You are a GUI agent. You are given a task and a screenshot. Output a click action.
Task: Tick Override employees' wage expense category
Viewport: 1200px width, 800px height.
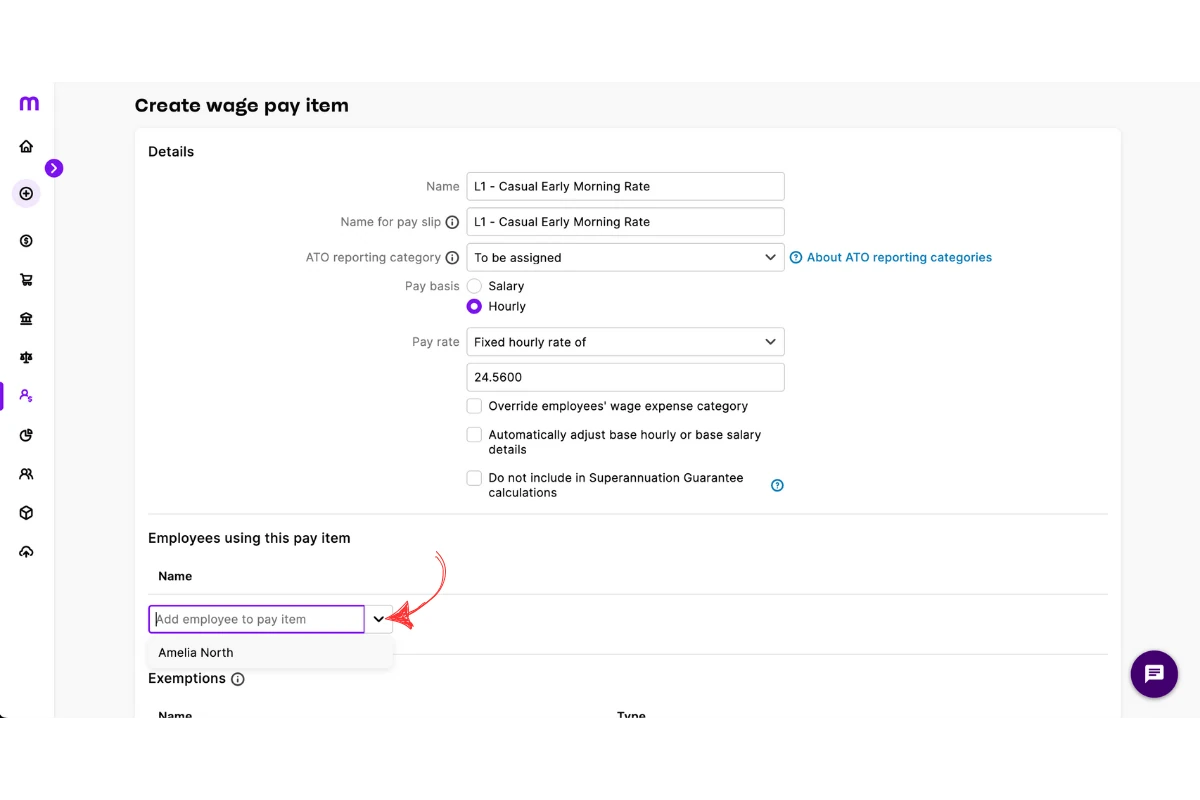pyautogui.click(x=474, y=406)
